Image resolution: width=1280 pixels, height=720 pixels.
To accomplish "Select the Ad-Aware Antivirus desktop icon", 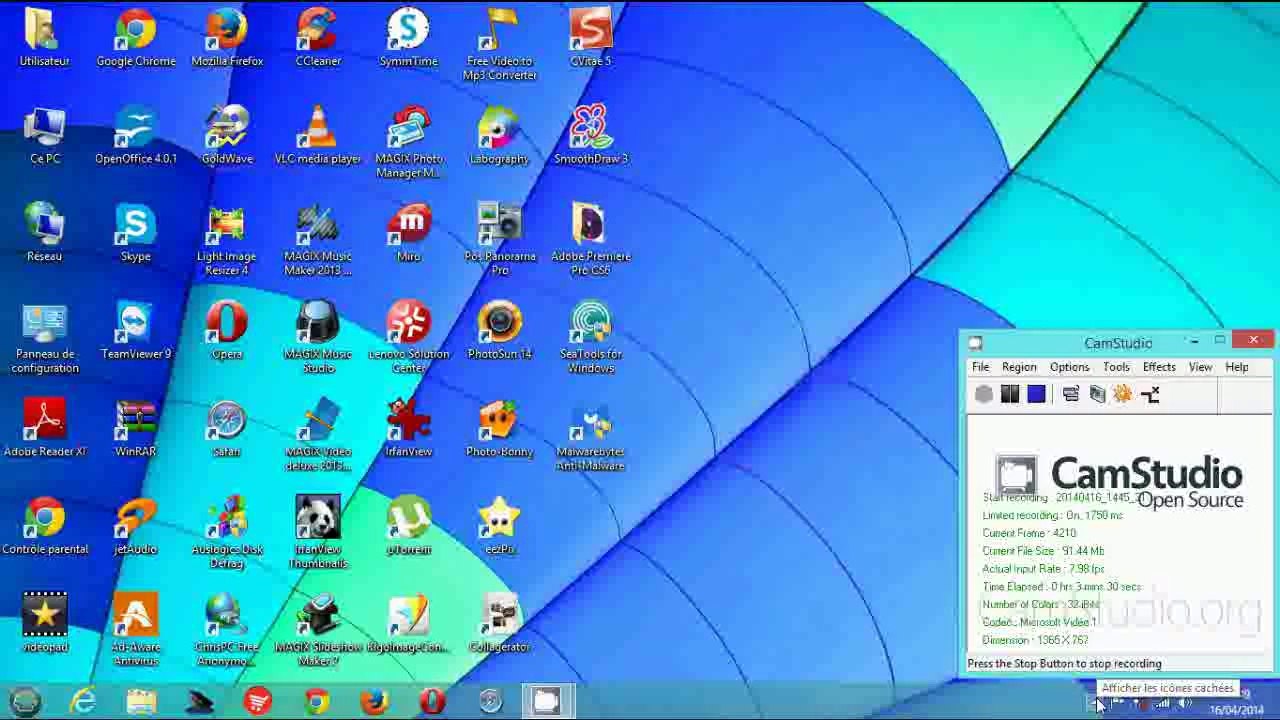I will pos(136,630).
